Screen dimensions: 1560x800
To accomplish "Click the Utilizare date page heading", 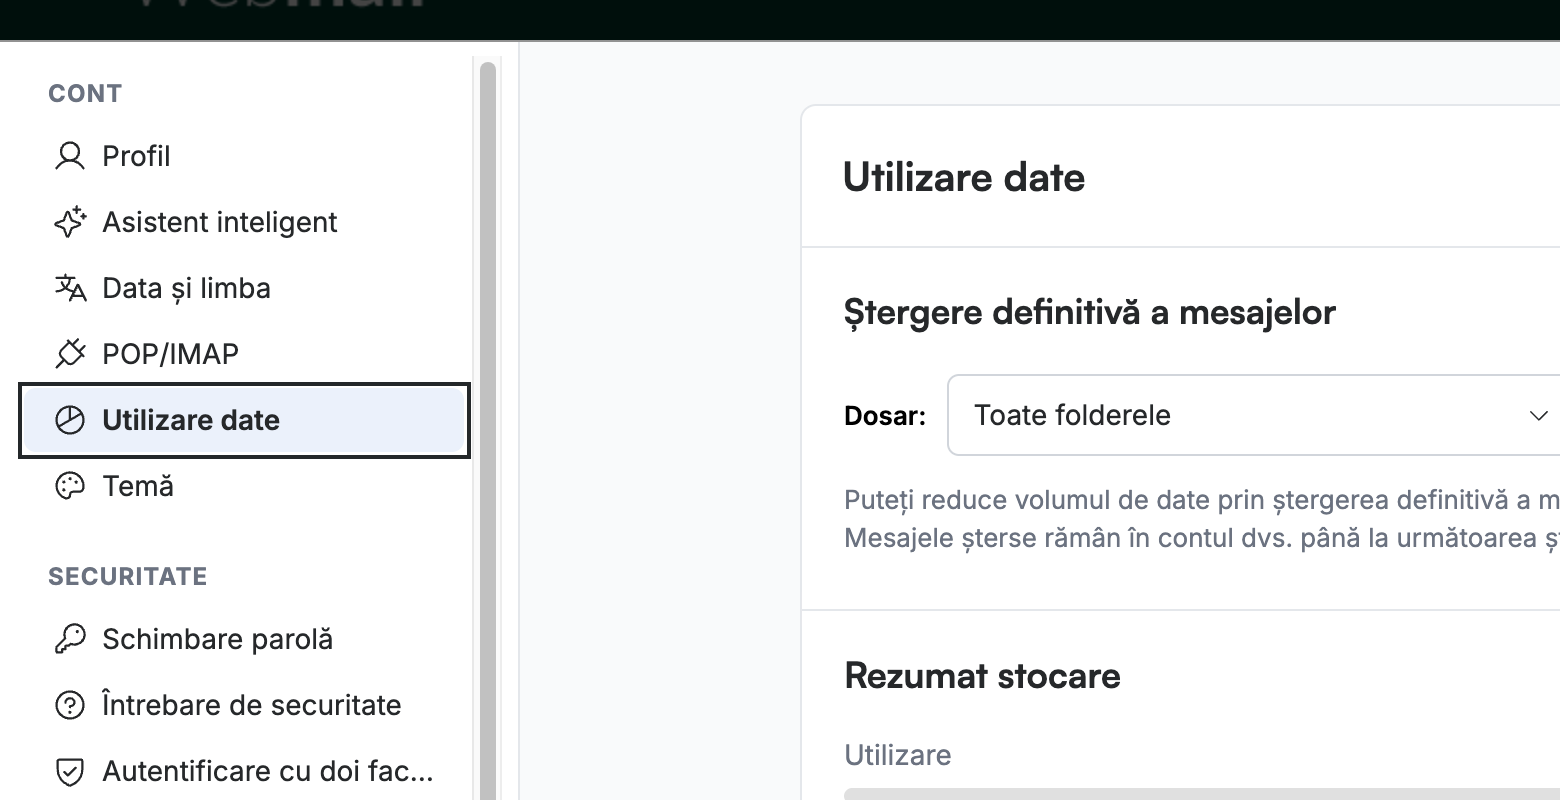I will click(x=964, y=178).
